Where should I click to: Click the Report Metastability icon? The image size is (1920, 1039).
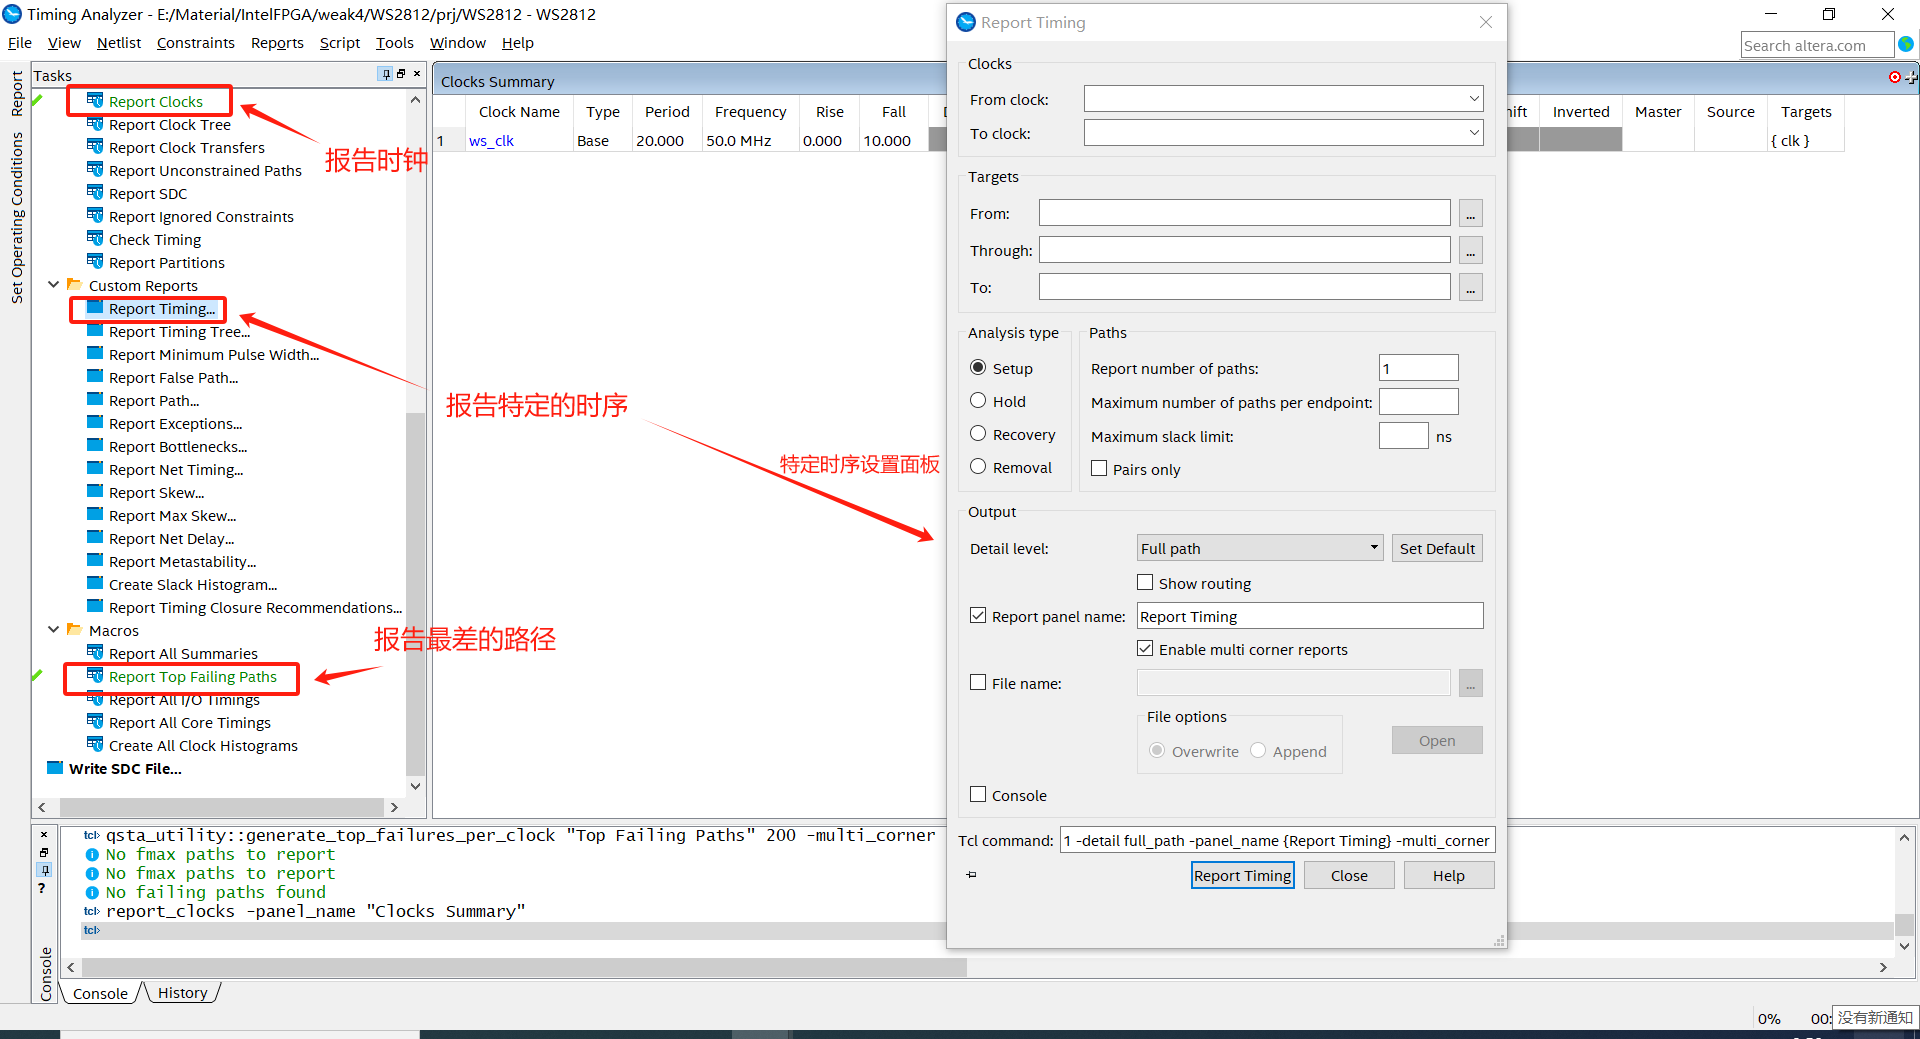[95, 561]
